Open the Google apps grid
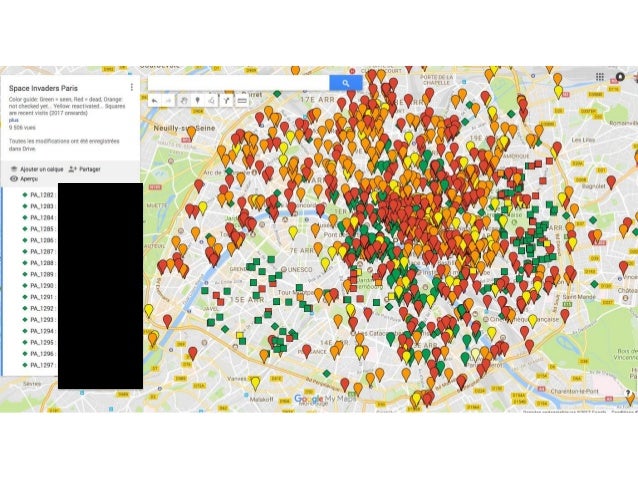 click(600, 77)
